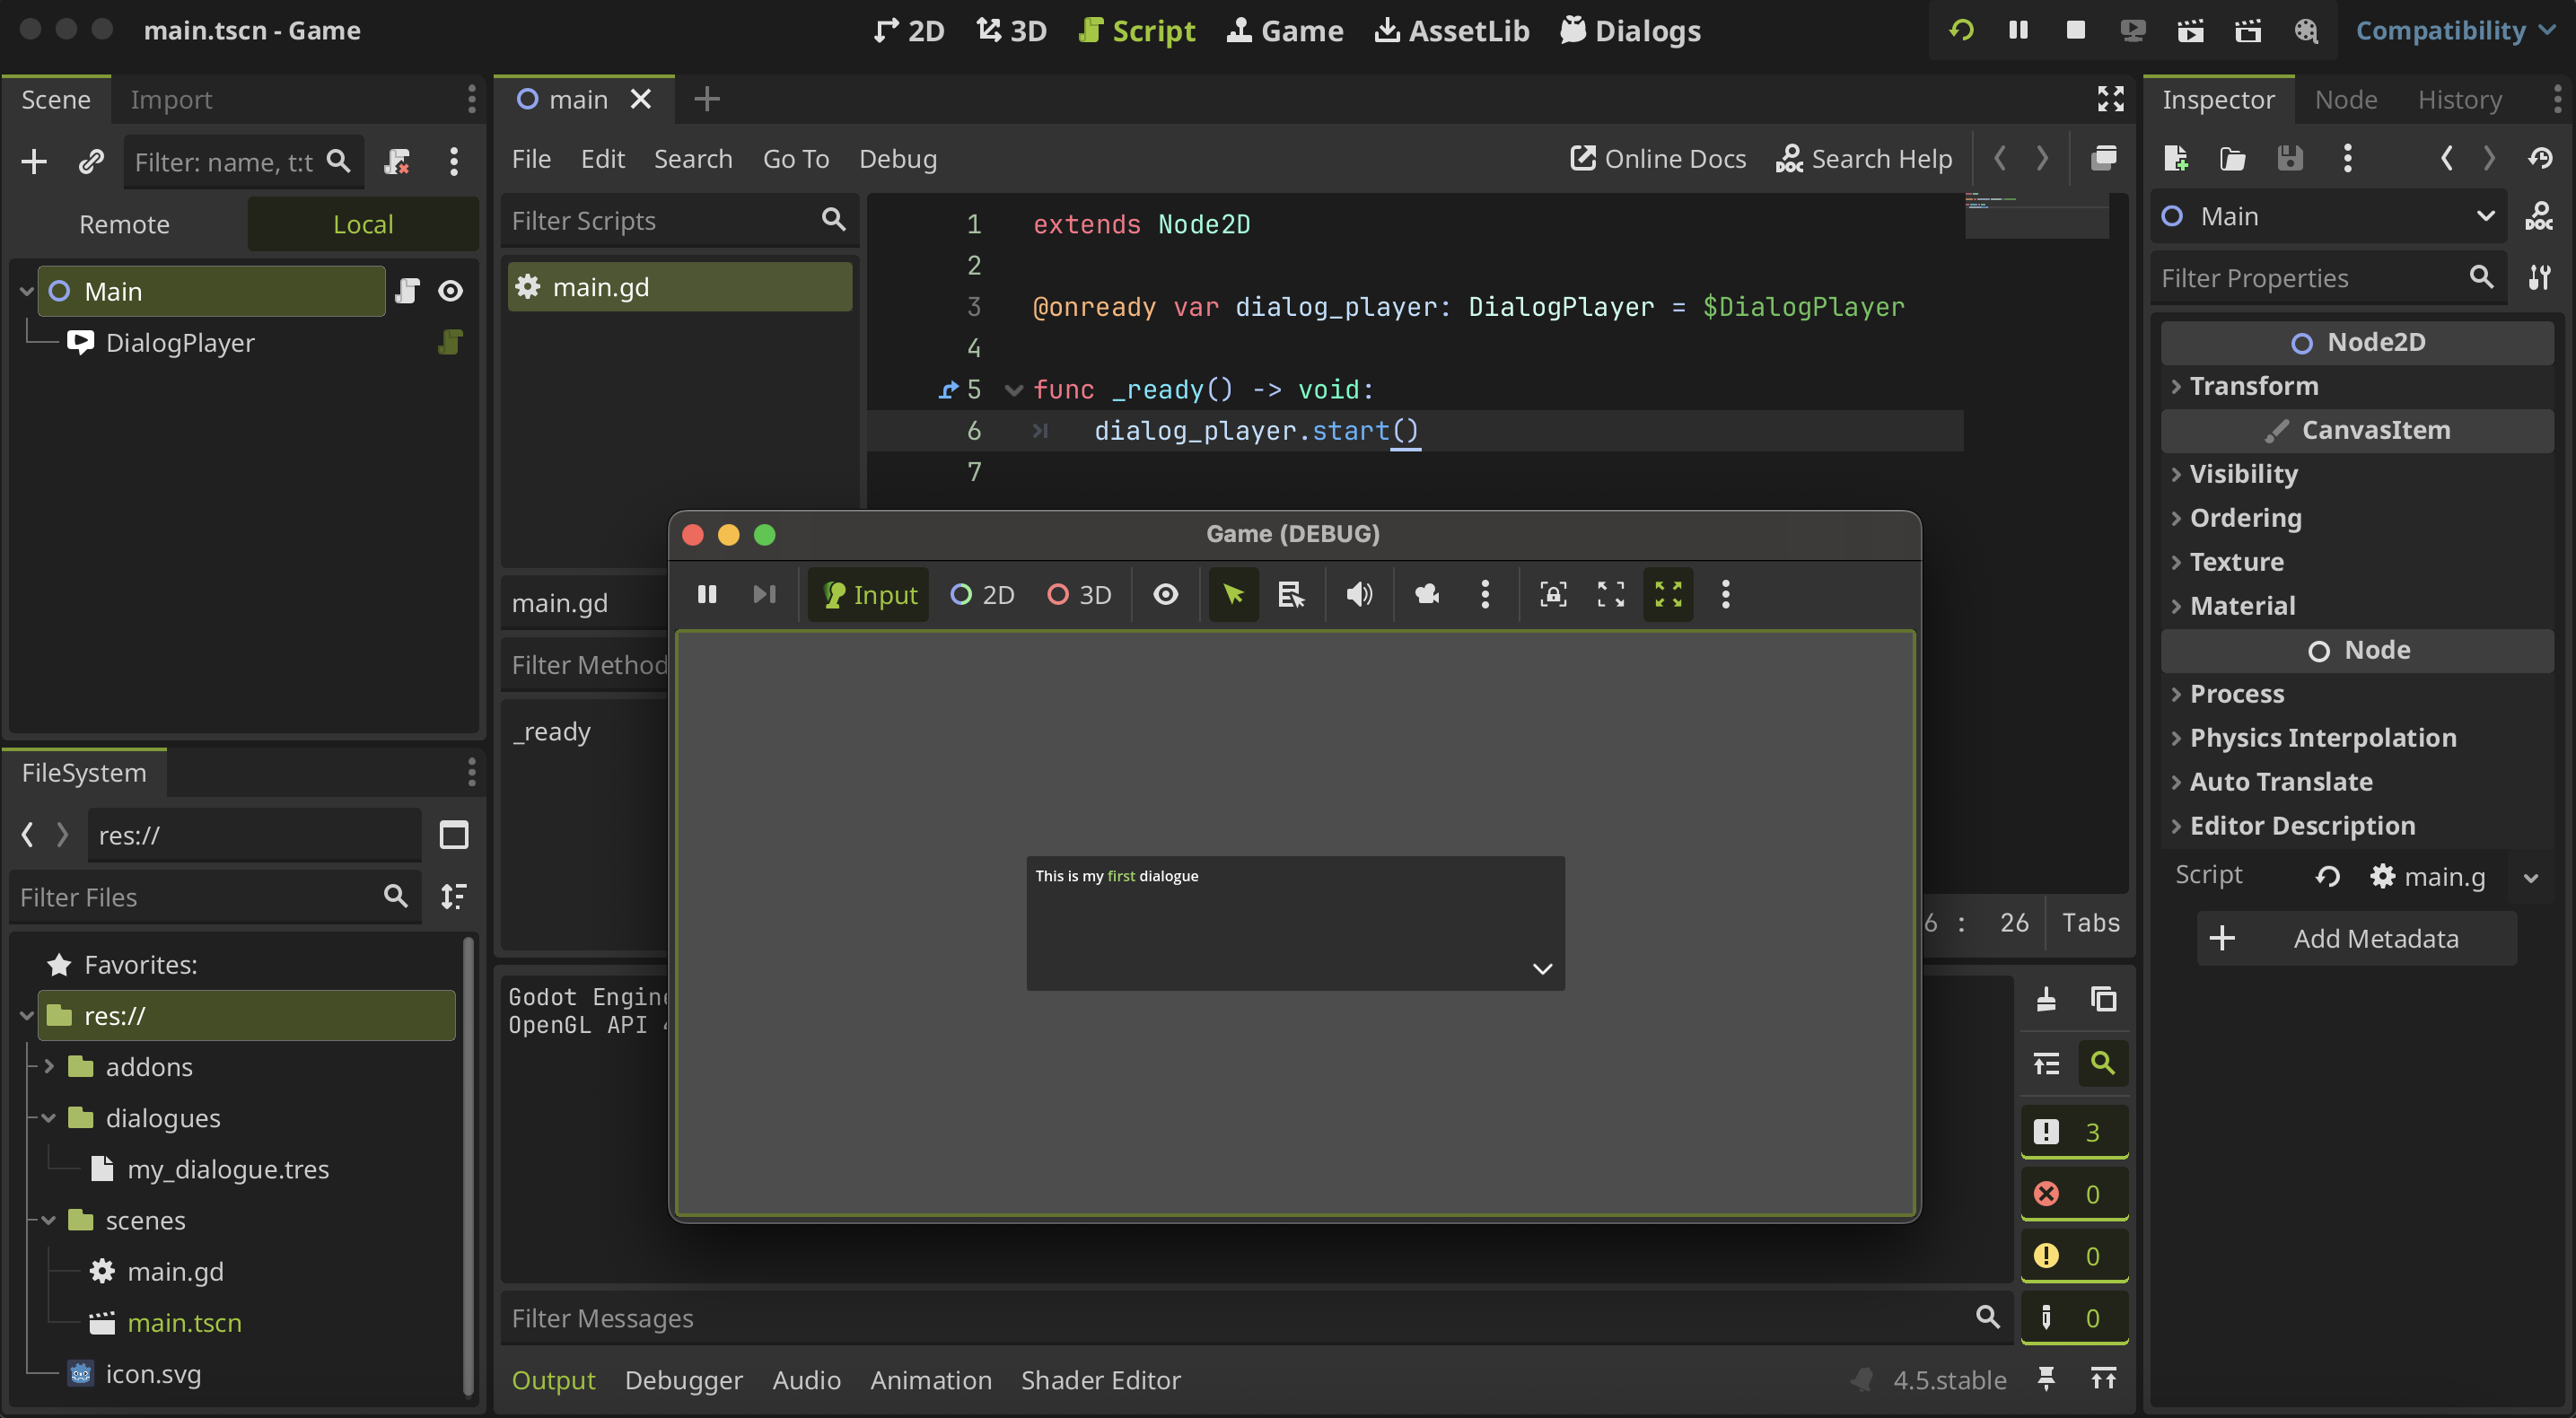Save the current resource in the Inspector

[2291, 158]
